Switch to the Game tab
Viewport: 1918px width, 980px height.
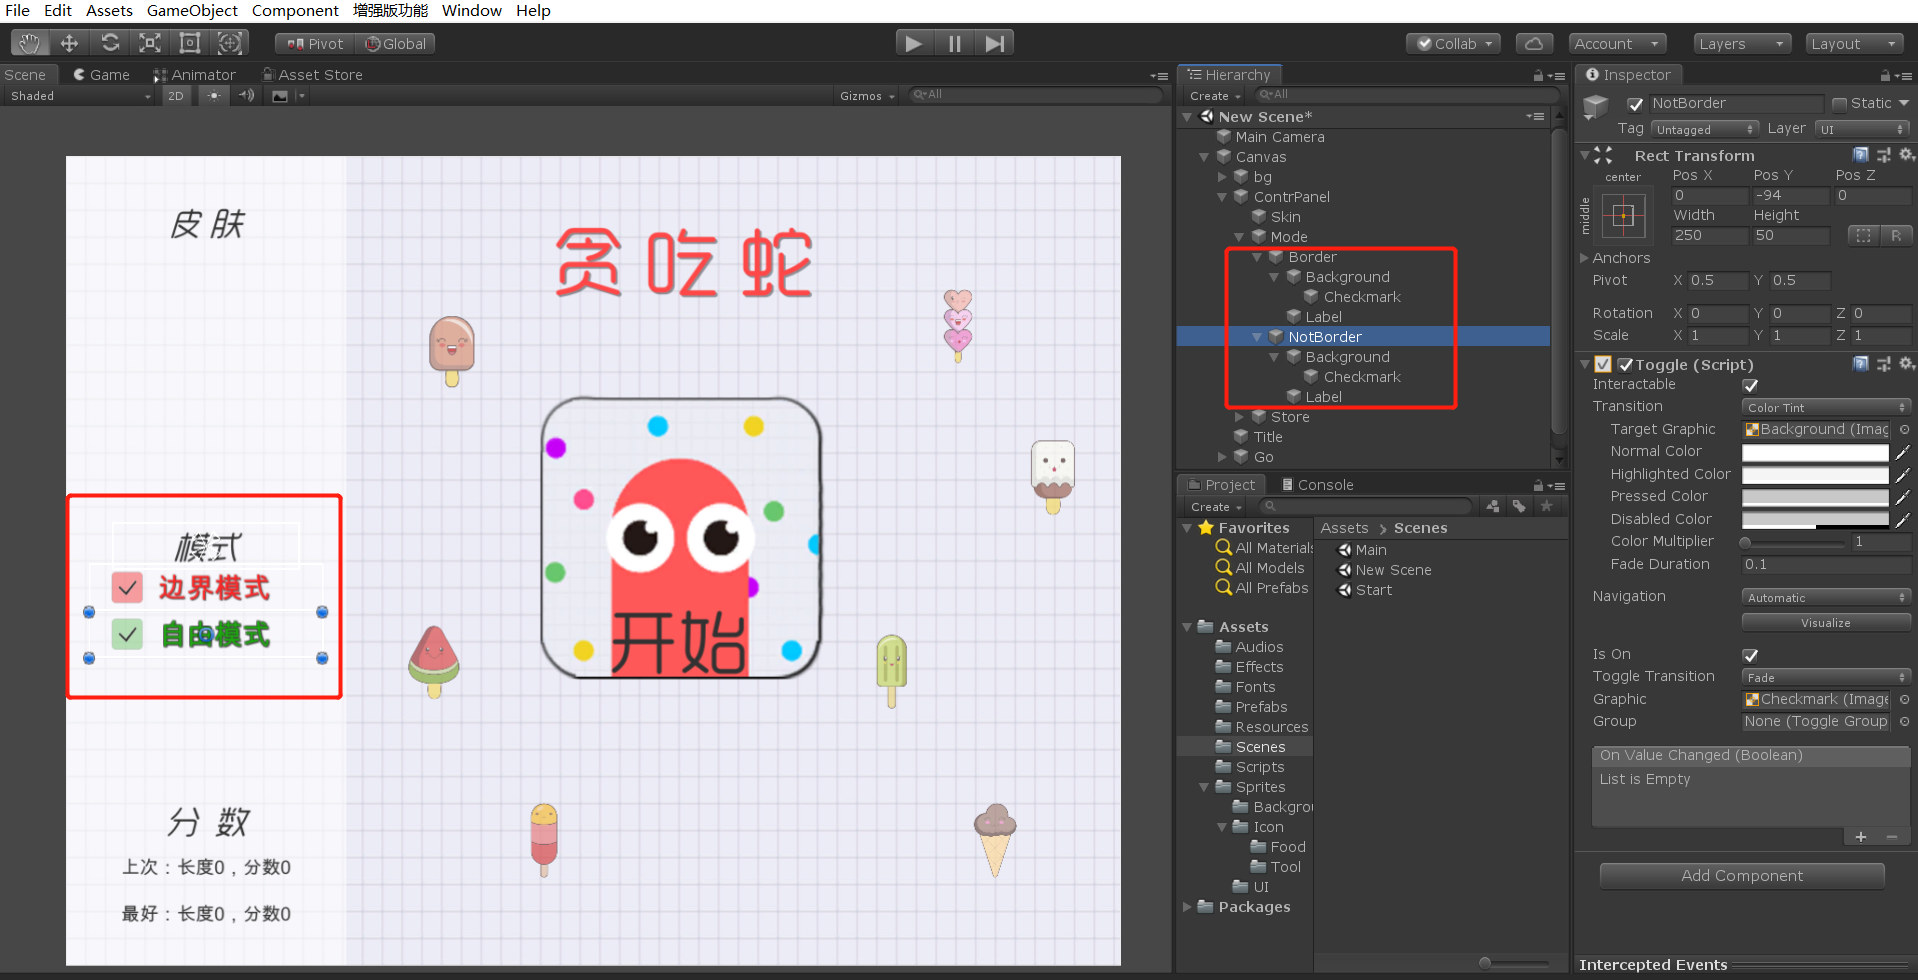101,75
